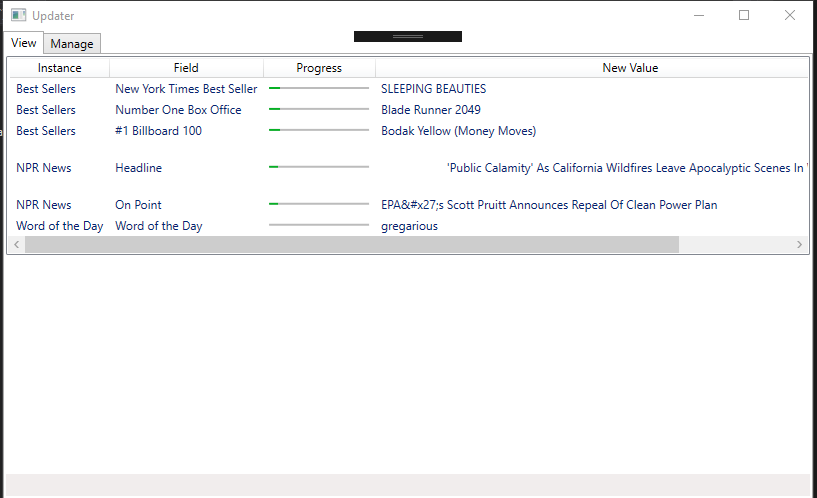Image resolution: width=817 pixels, height=498 pixels.
Task: Click Word of the Day progress bar
Action: pyautogui.click(x=319, y=225)
